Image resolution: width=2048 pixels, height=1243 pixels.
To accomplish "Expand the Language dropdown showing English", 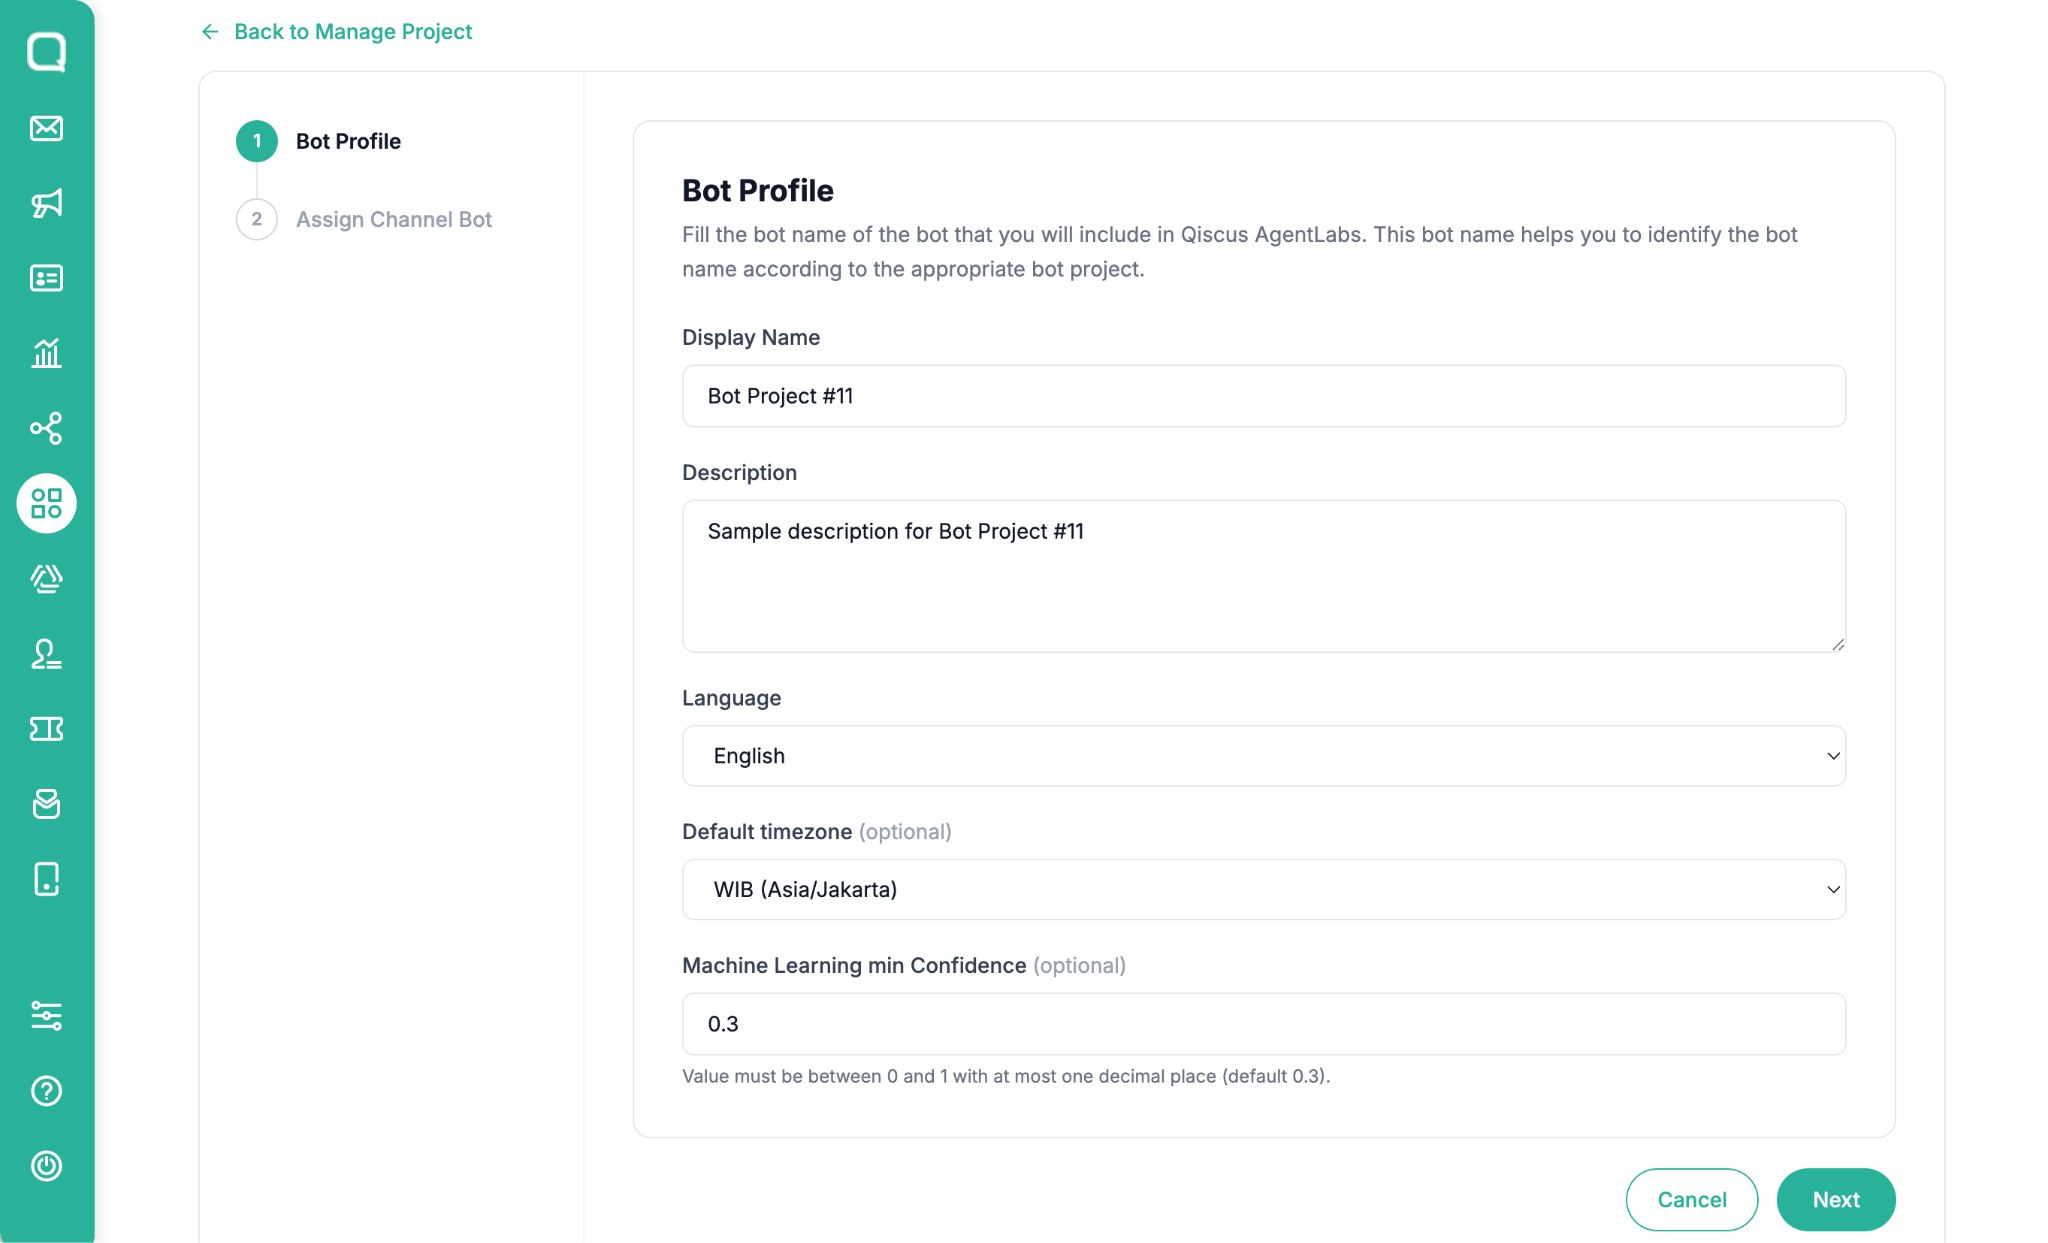I will (x=1264, y=756).
